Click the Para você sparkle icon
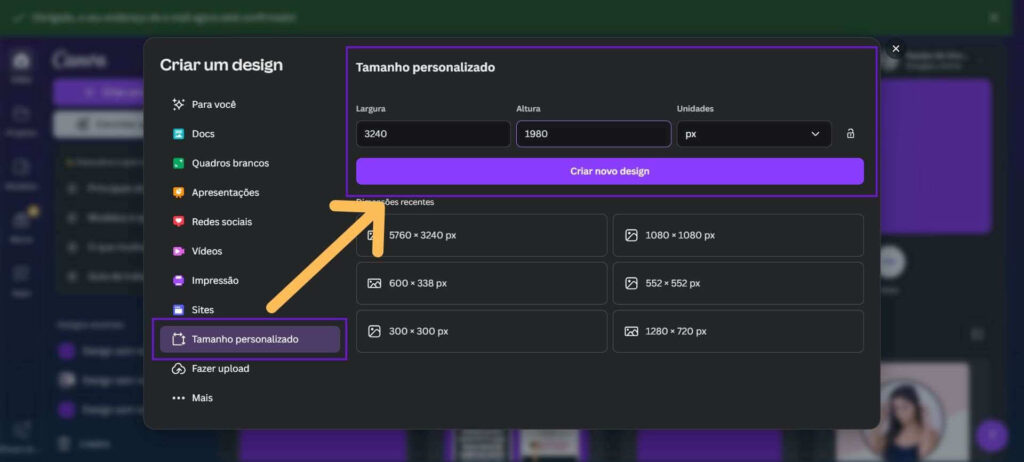The height and width of the screenshot is (462, 1024). click(178, 104)
